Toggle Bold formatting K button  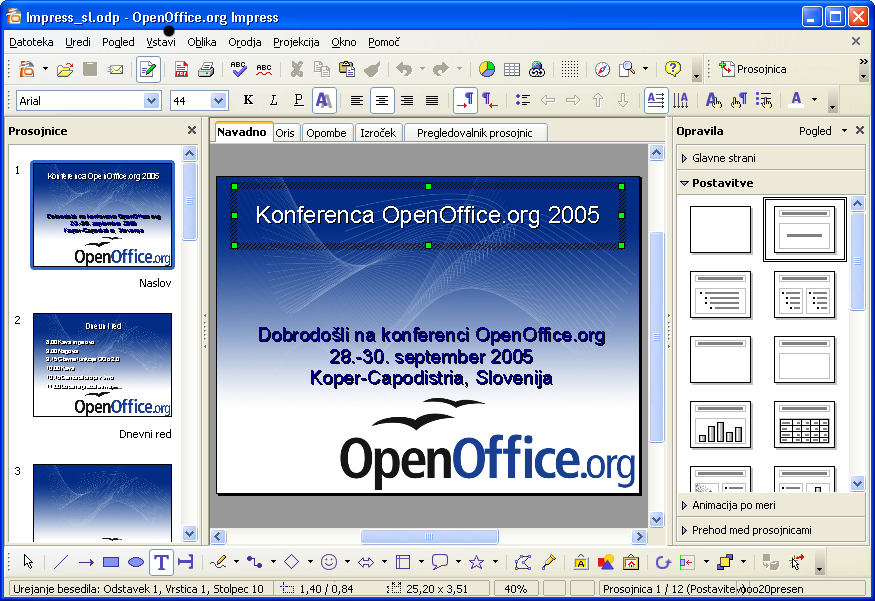coord(248,100)
